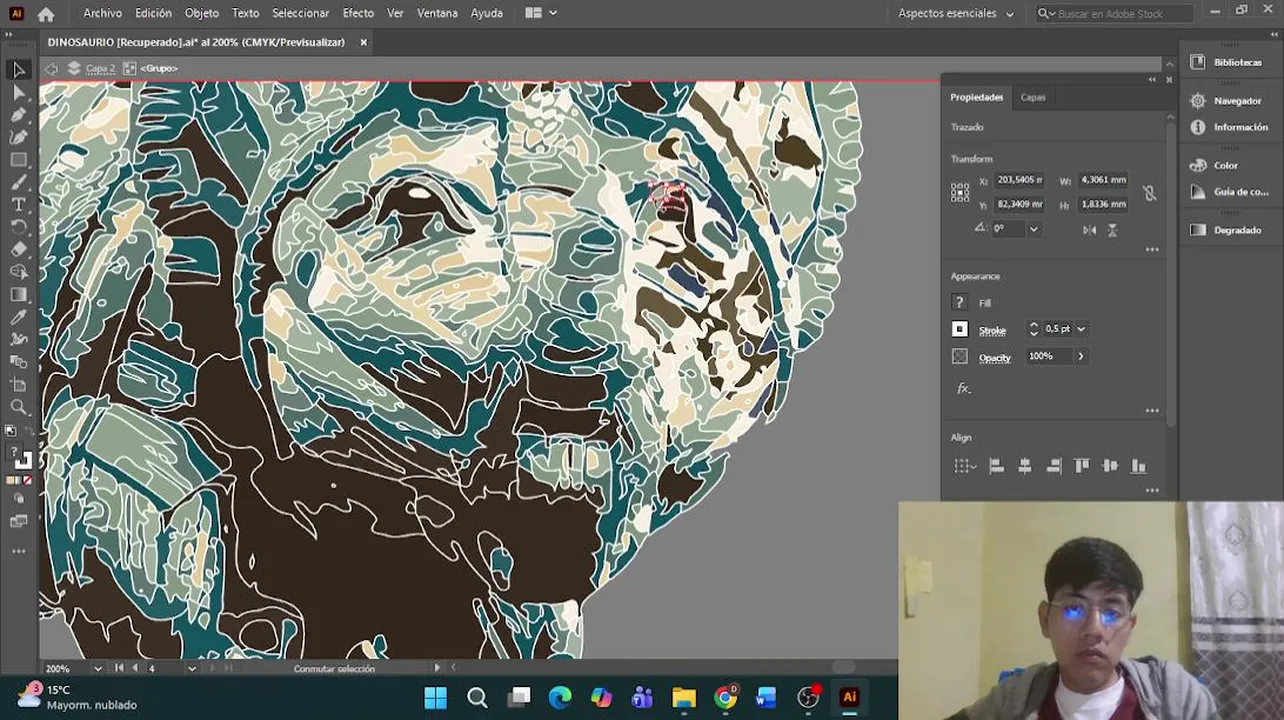
Task: Select the Direct Selection tool
Action: click(x=18, y=93)
